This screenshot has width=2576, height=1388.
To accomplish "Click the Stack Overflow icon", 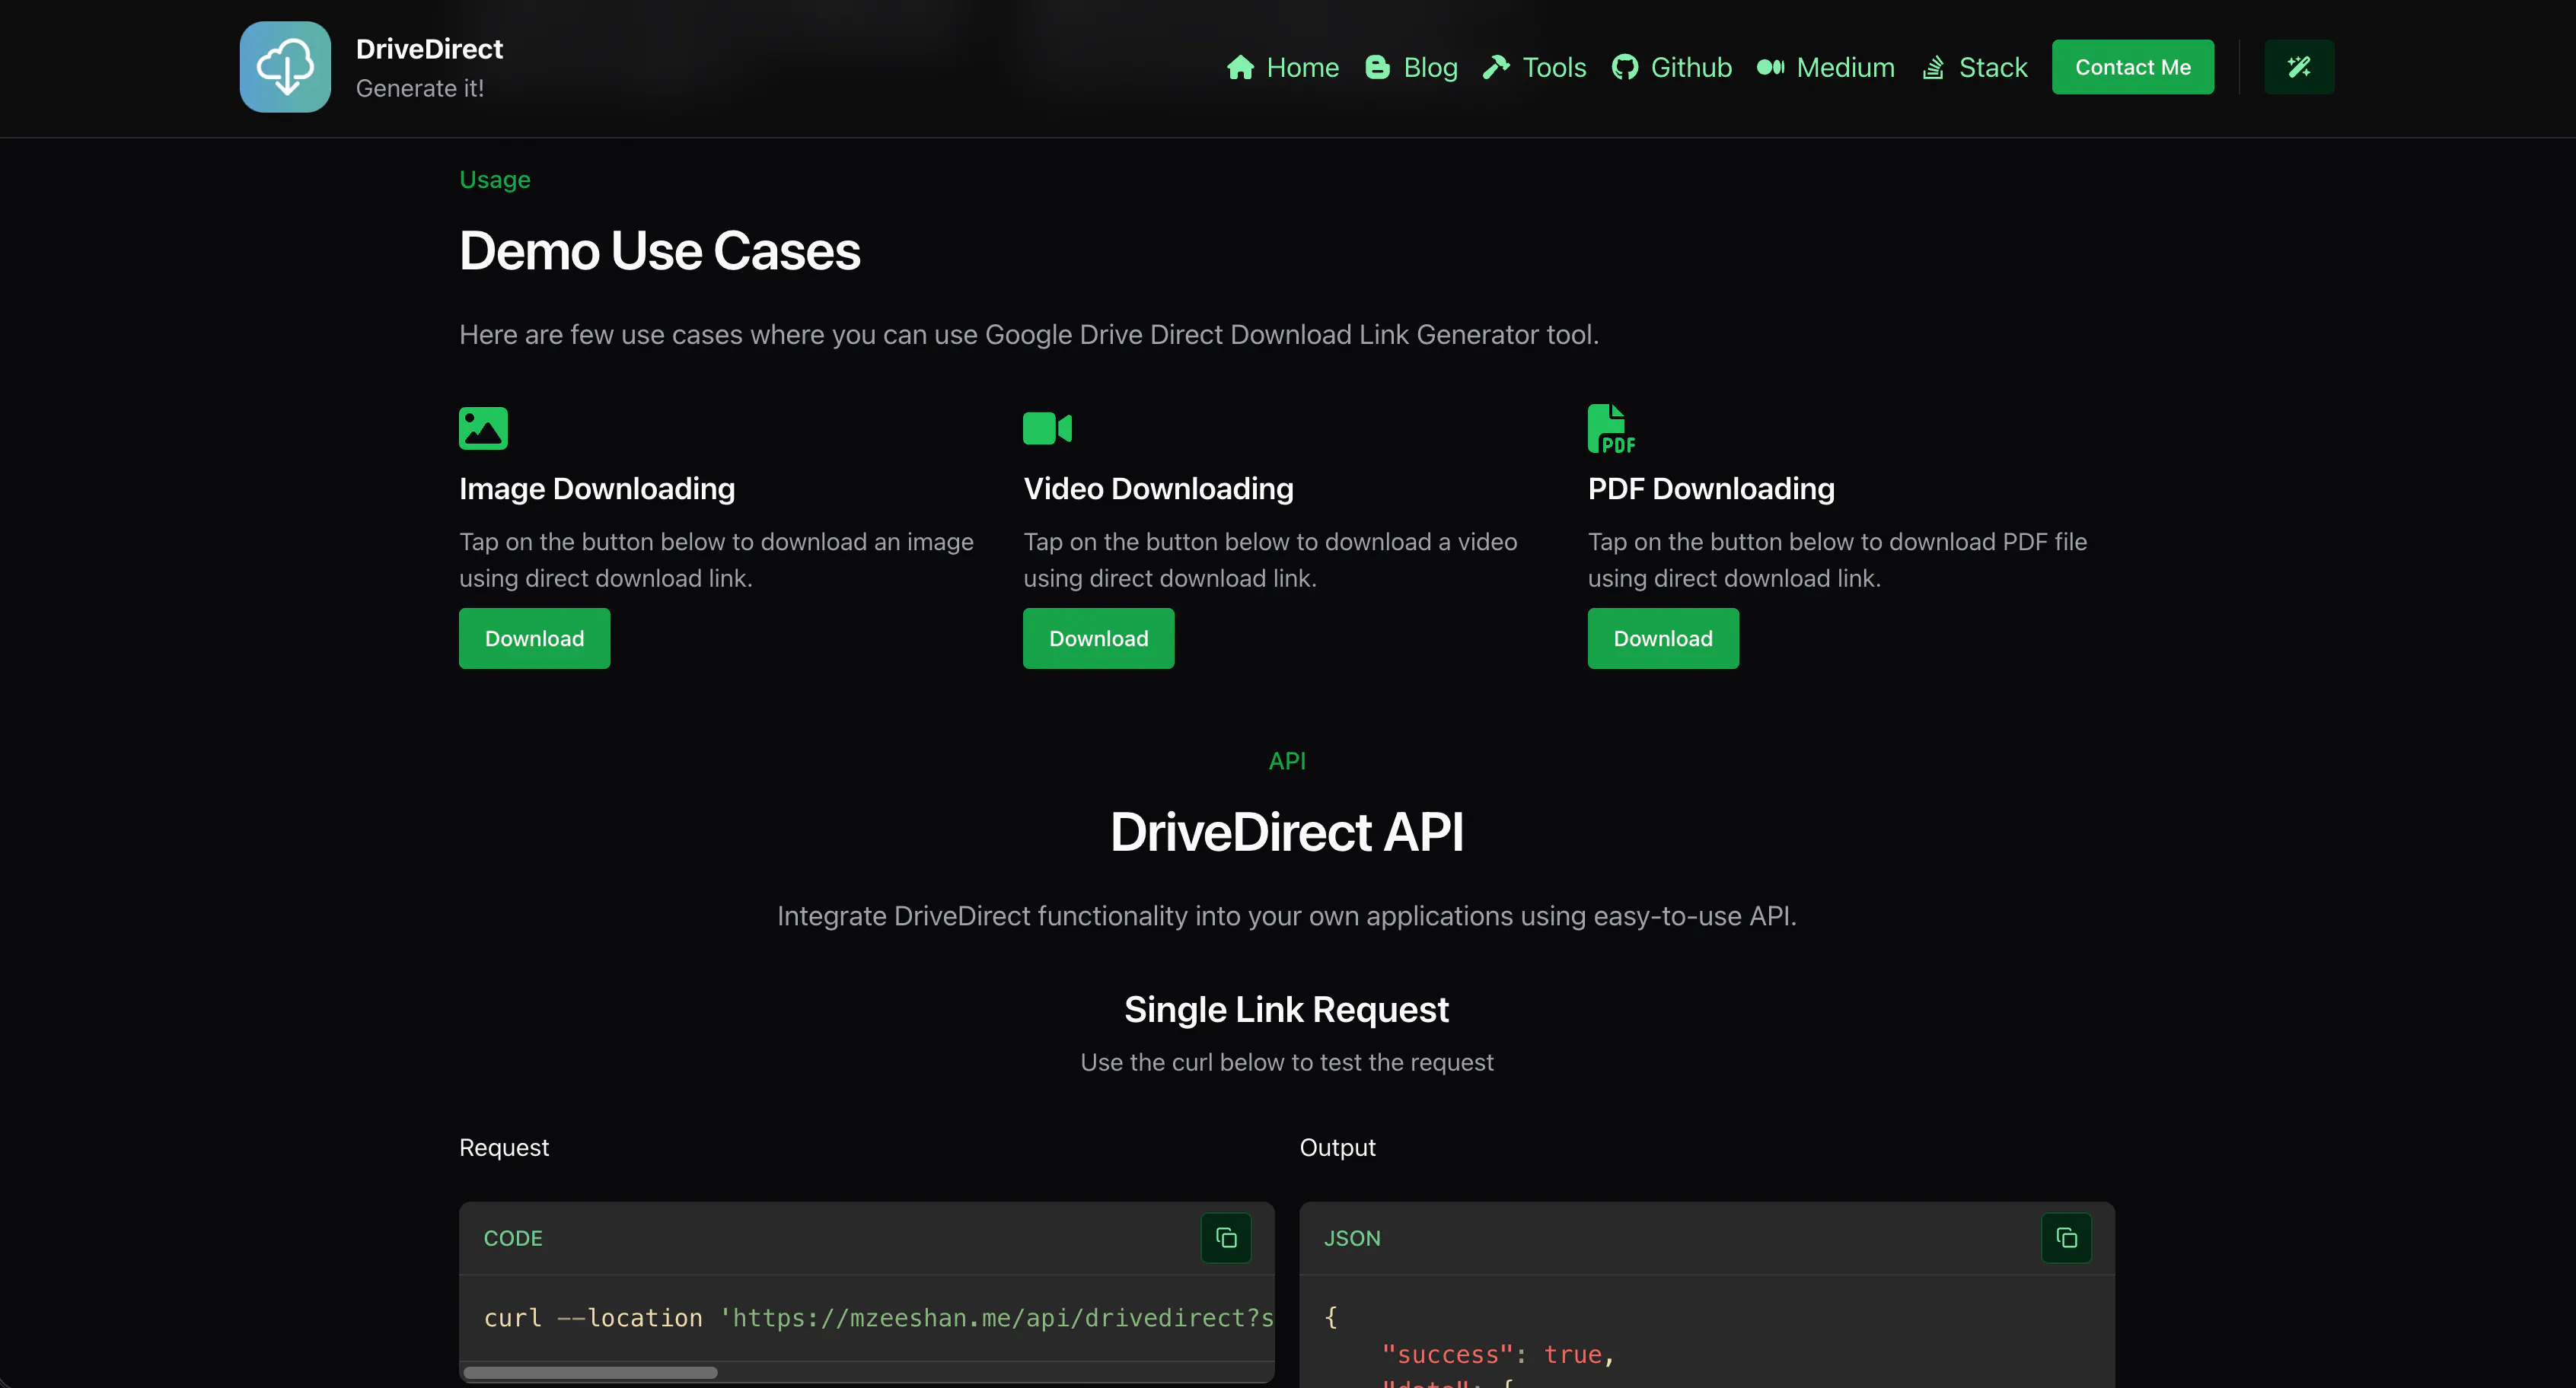I will click(1933, 67).
